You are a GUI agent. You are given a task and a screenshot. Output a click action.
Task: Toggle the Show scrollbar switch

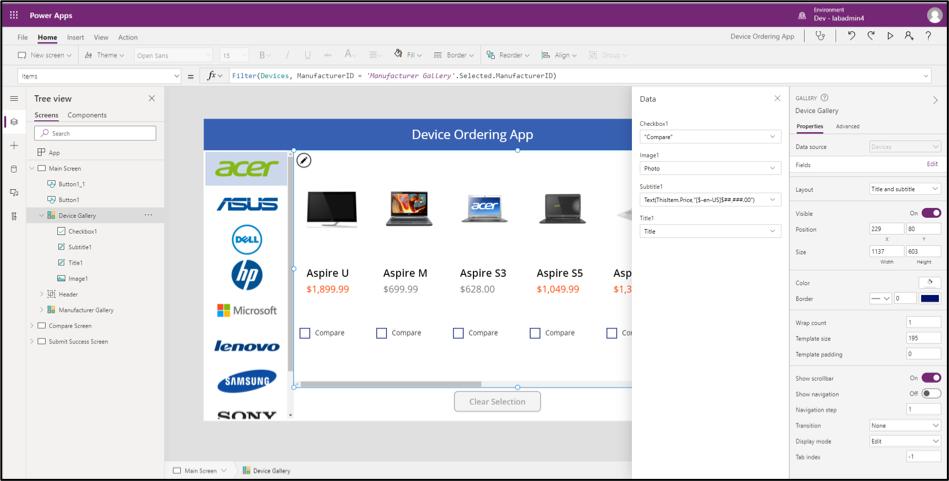[931, 378]
